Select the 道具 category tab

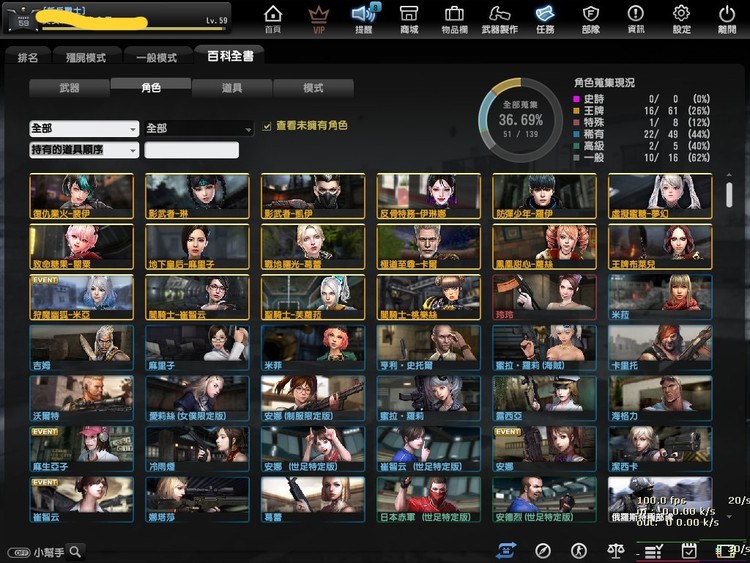click(232, 88)
